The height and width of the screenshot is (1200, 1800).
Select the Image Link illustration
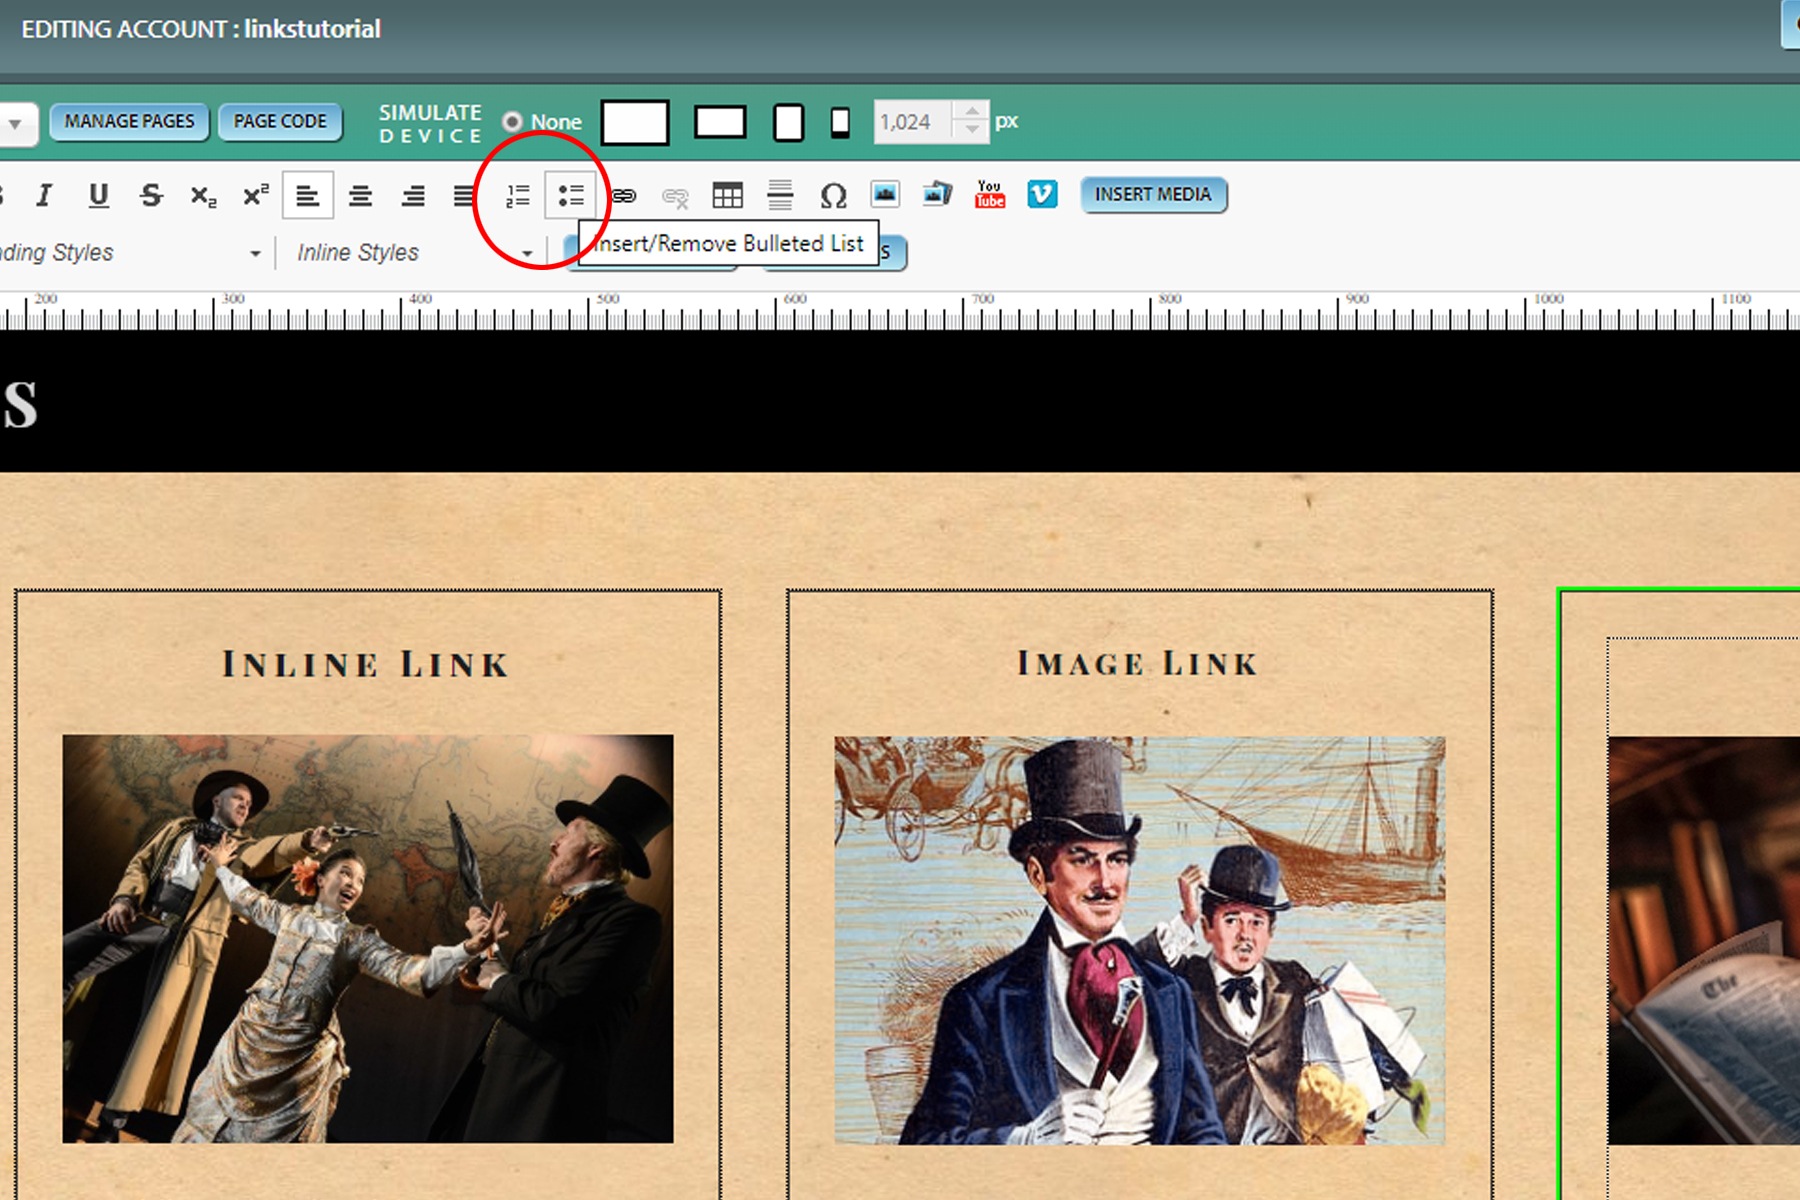coord(1139,940)
